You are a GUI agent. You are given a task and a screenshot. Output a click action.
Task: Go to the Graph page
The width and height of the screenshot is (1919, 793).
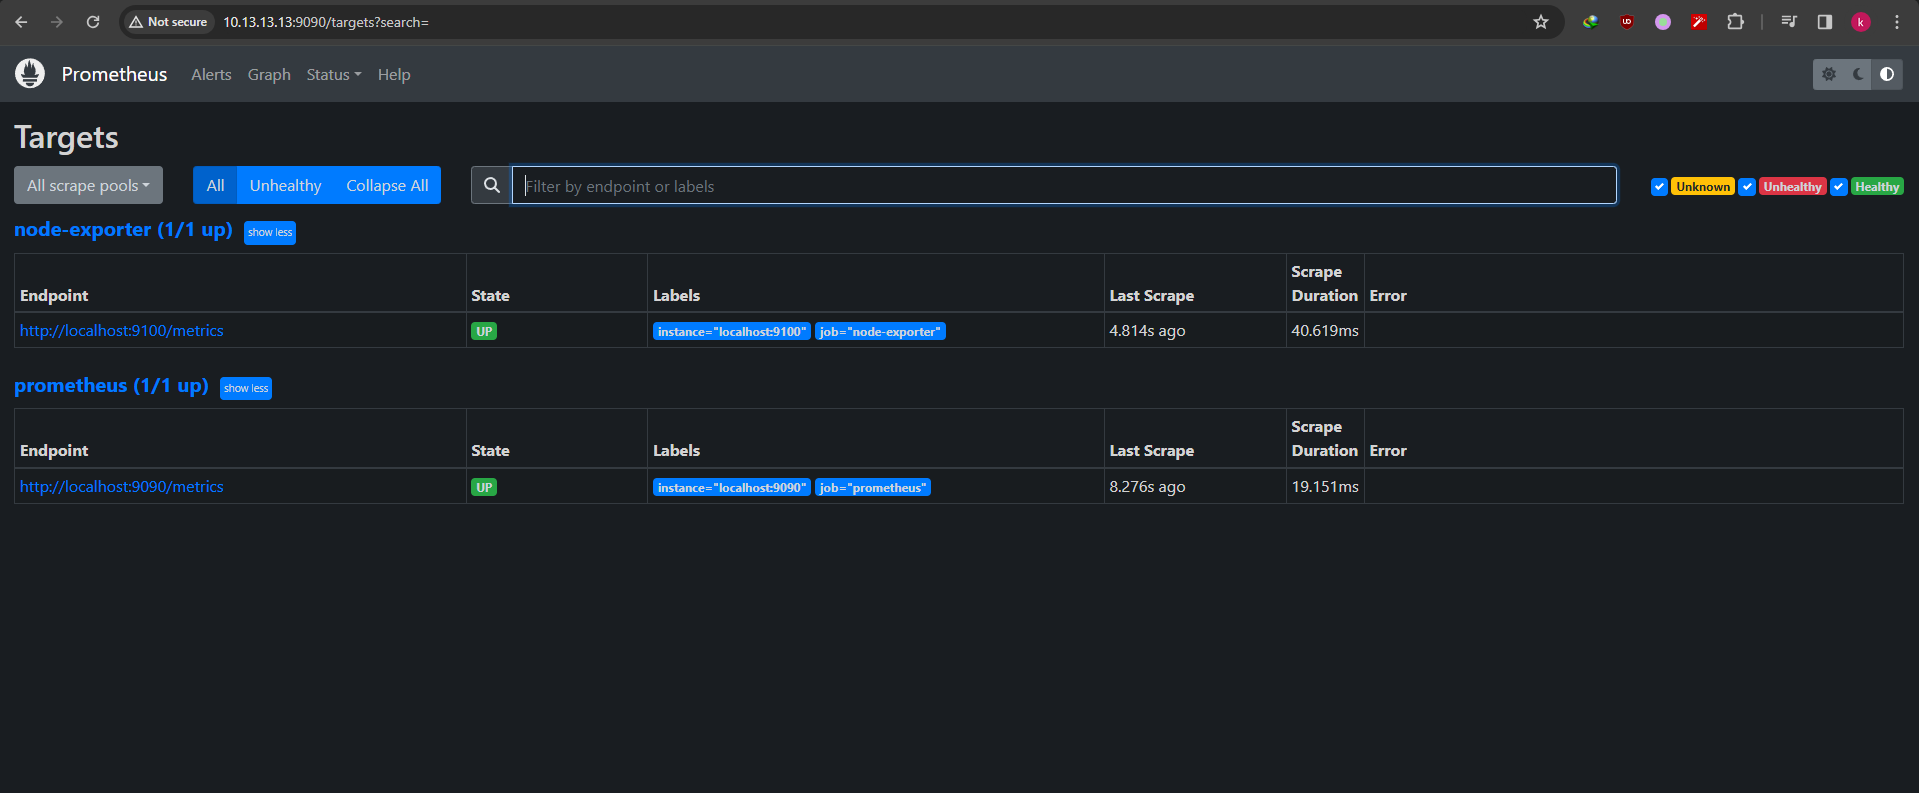(x=269, y=75)
